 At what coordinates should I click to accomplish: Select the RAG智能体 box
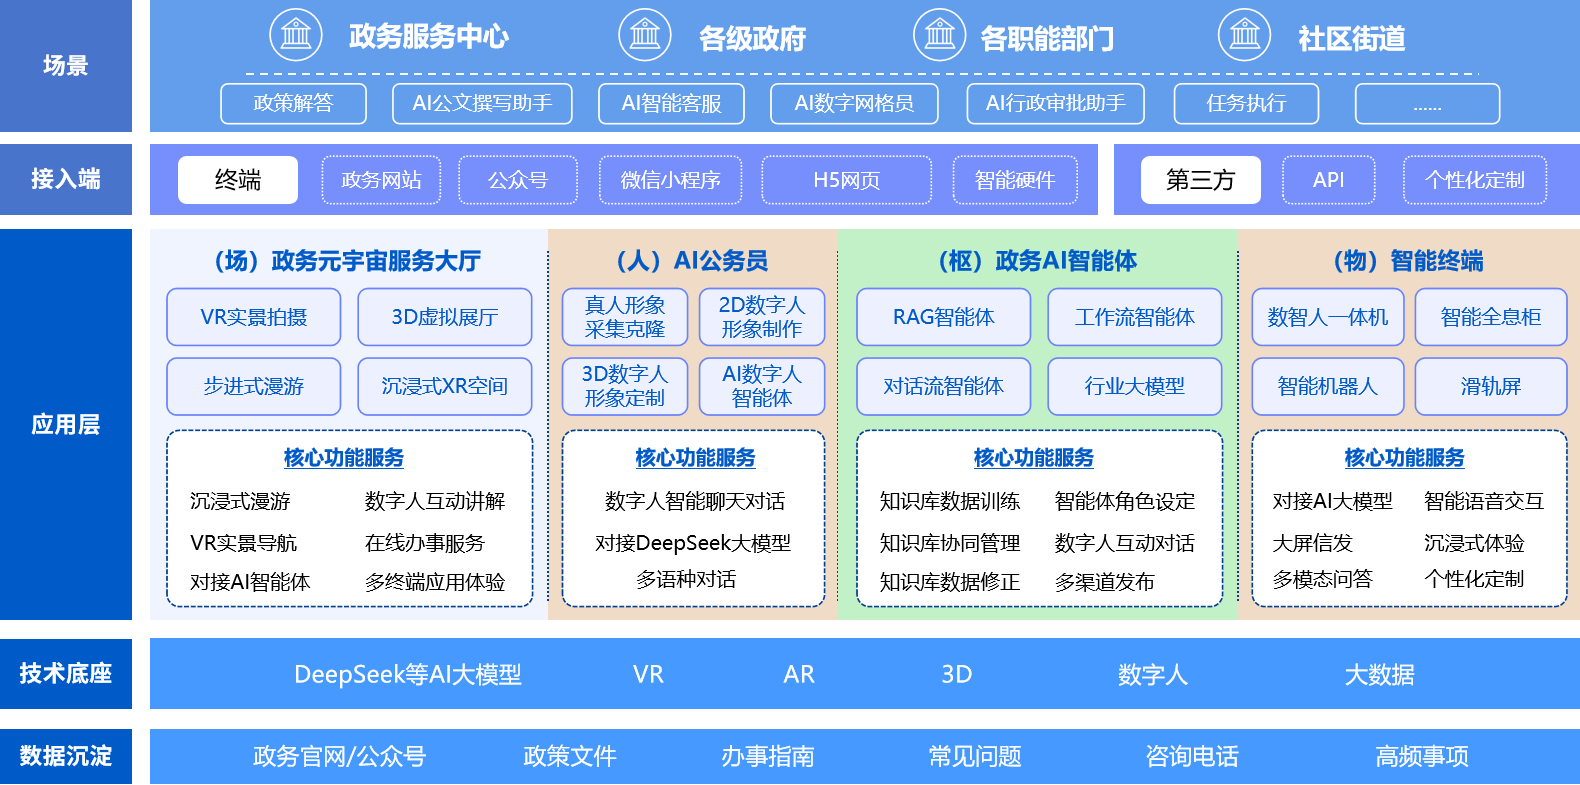pos(943,317)
